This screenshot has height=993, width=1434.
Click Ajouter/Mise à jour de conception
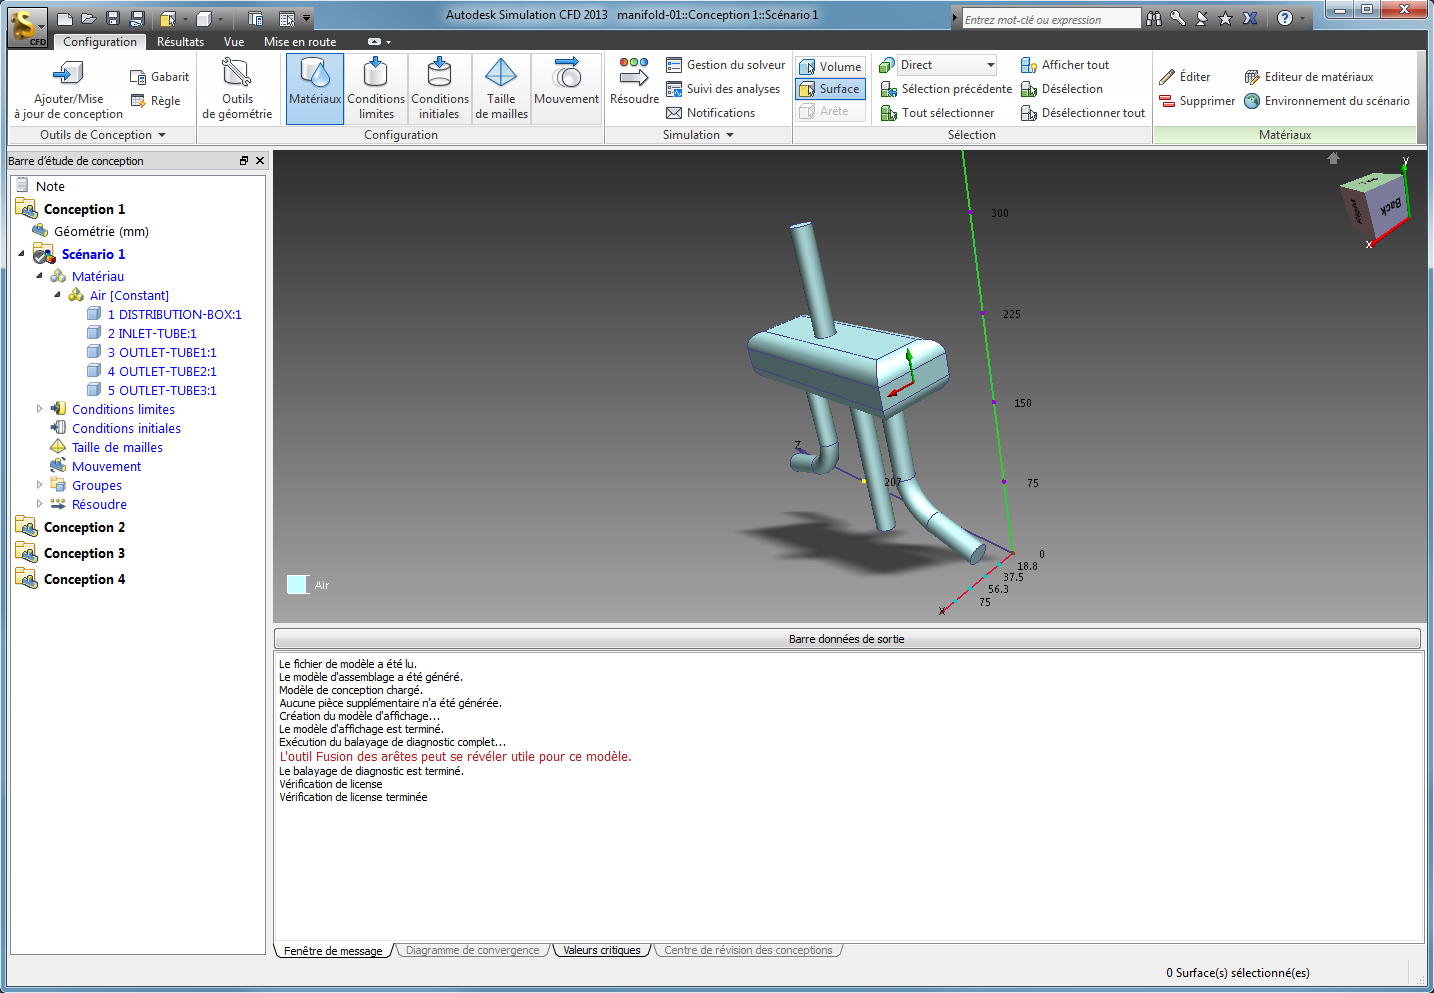point(68,88)
